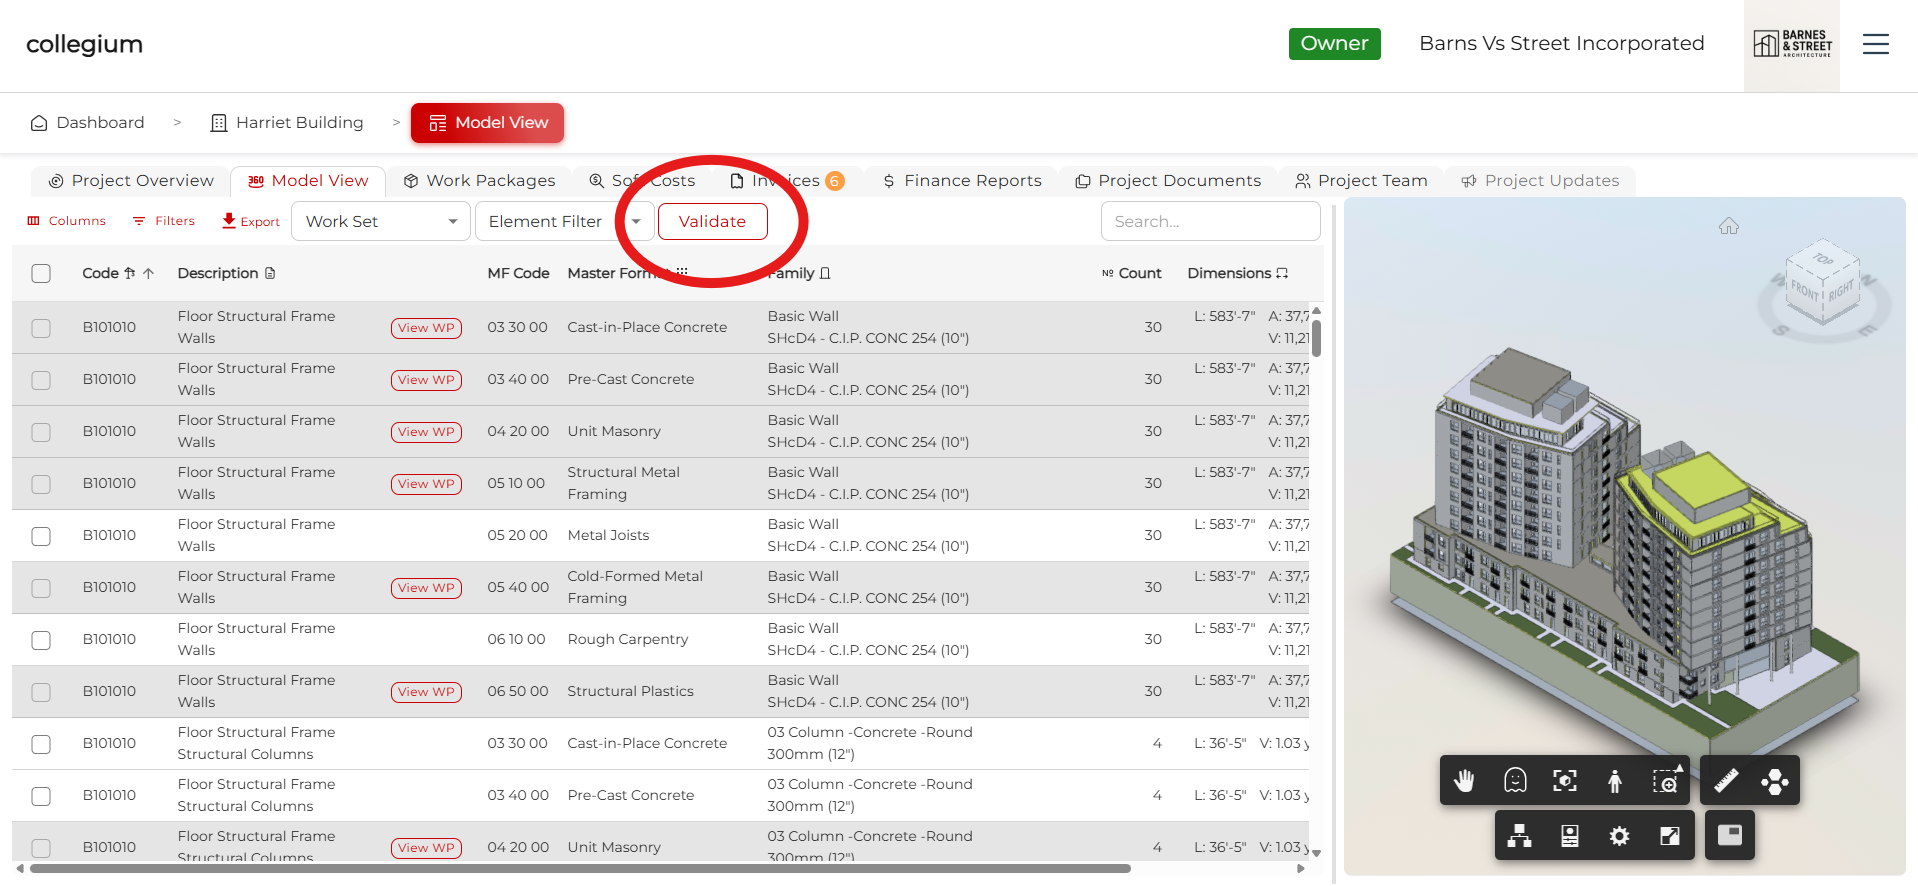
Task: Check the Cold-Formed Metal Framing row
Action: (41, 588)
